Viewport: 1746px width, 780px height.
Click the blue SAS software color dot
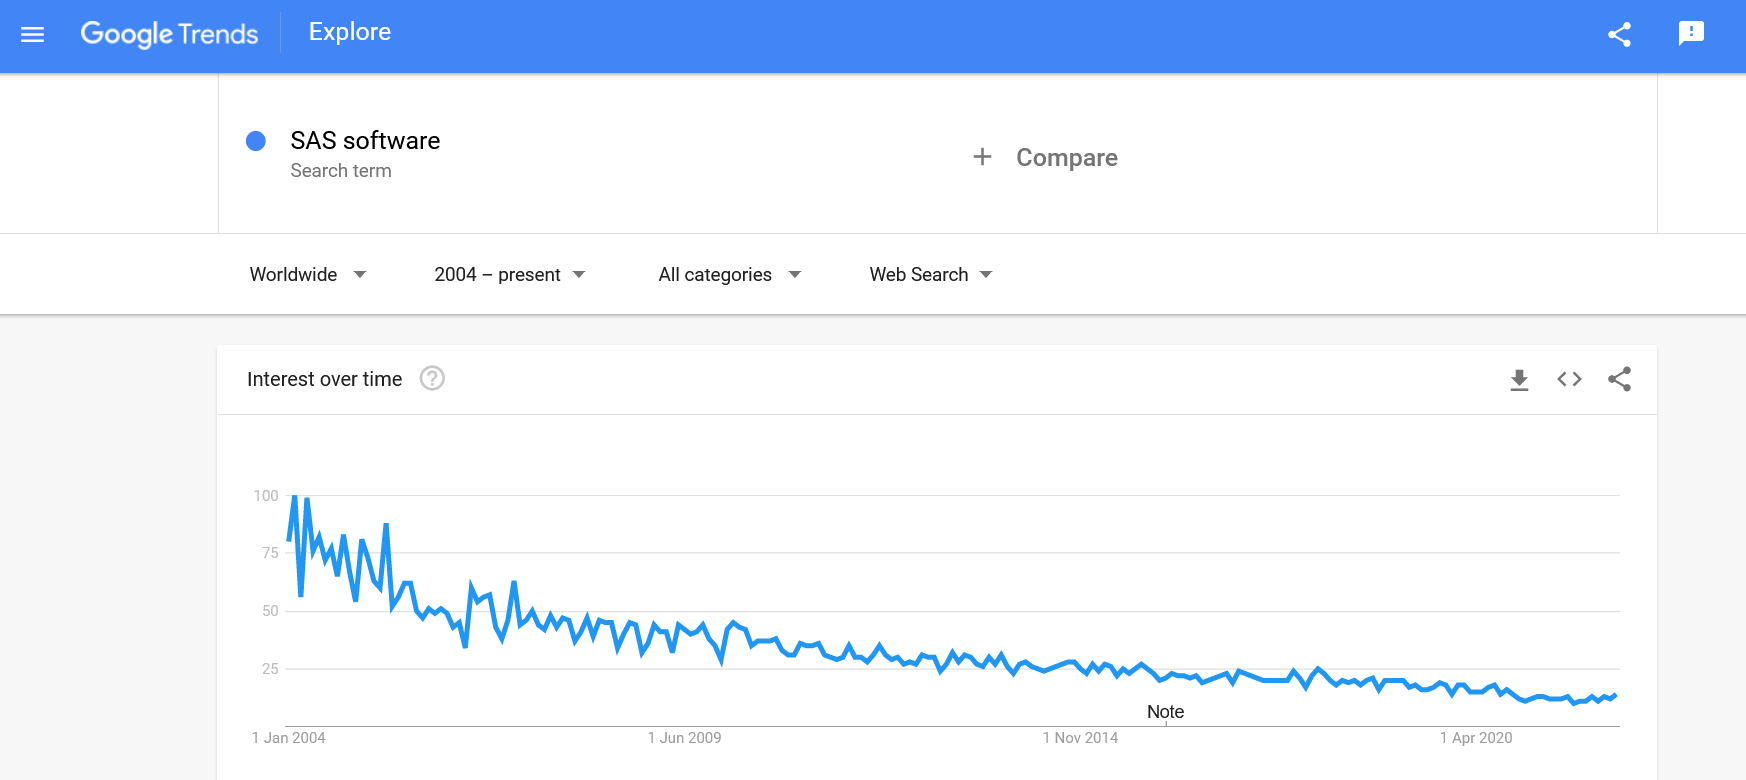[x=256, y=141]
